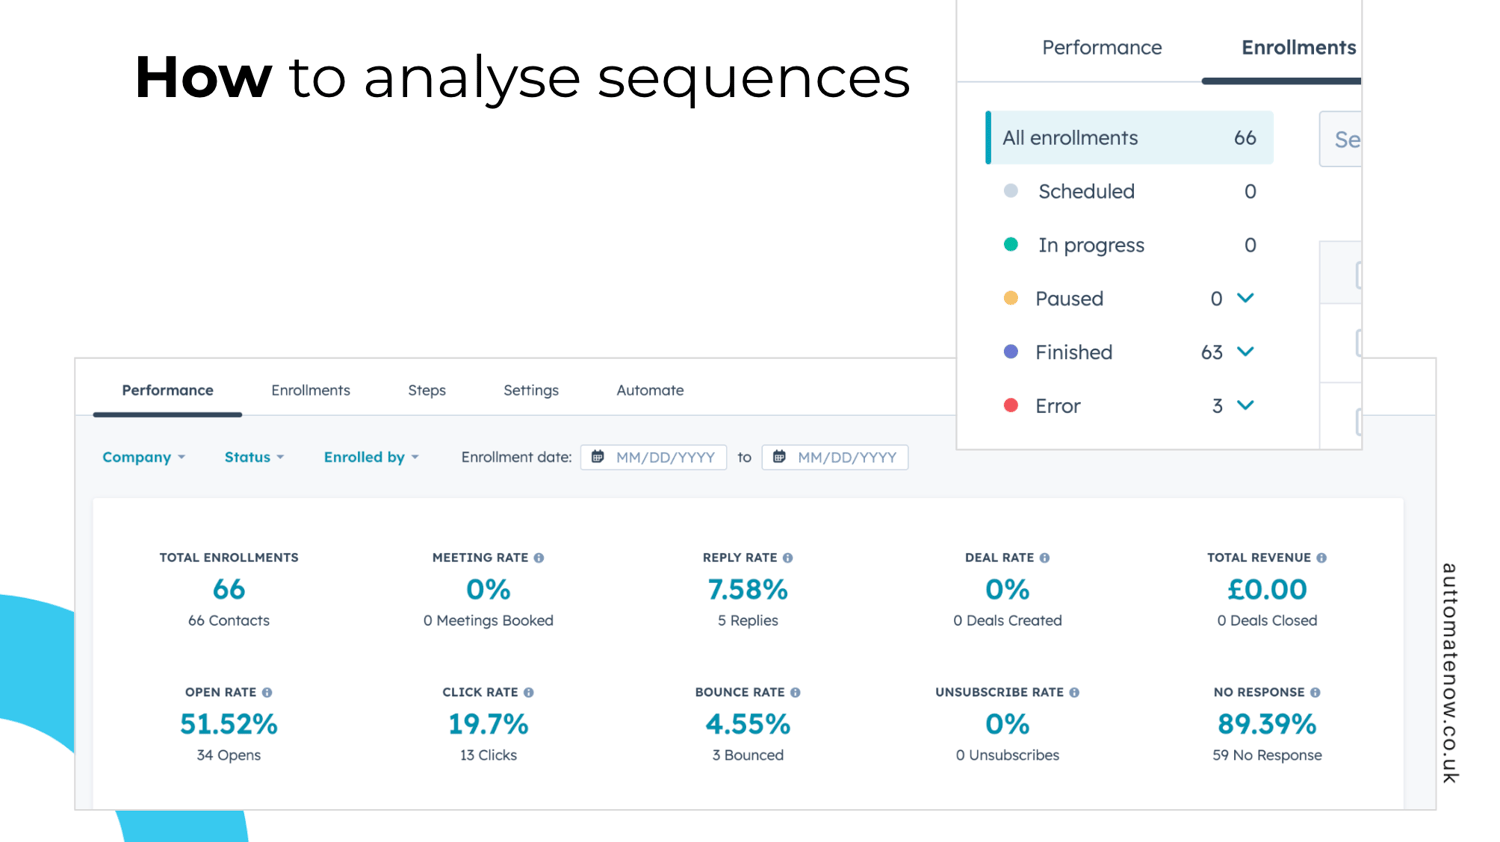Screen dimensions: 1500x842
Task: Expand the Error enrollments chevron
Action: tap(1246, 406)
